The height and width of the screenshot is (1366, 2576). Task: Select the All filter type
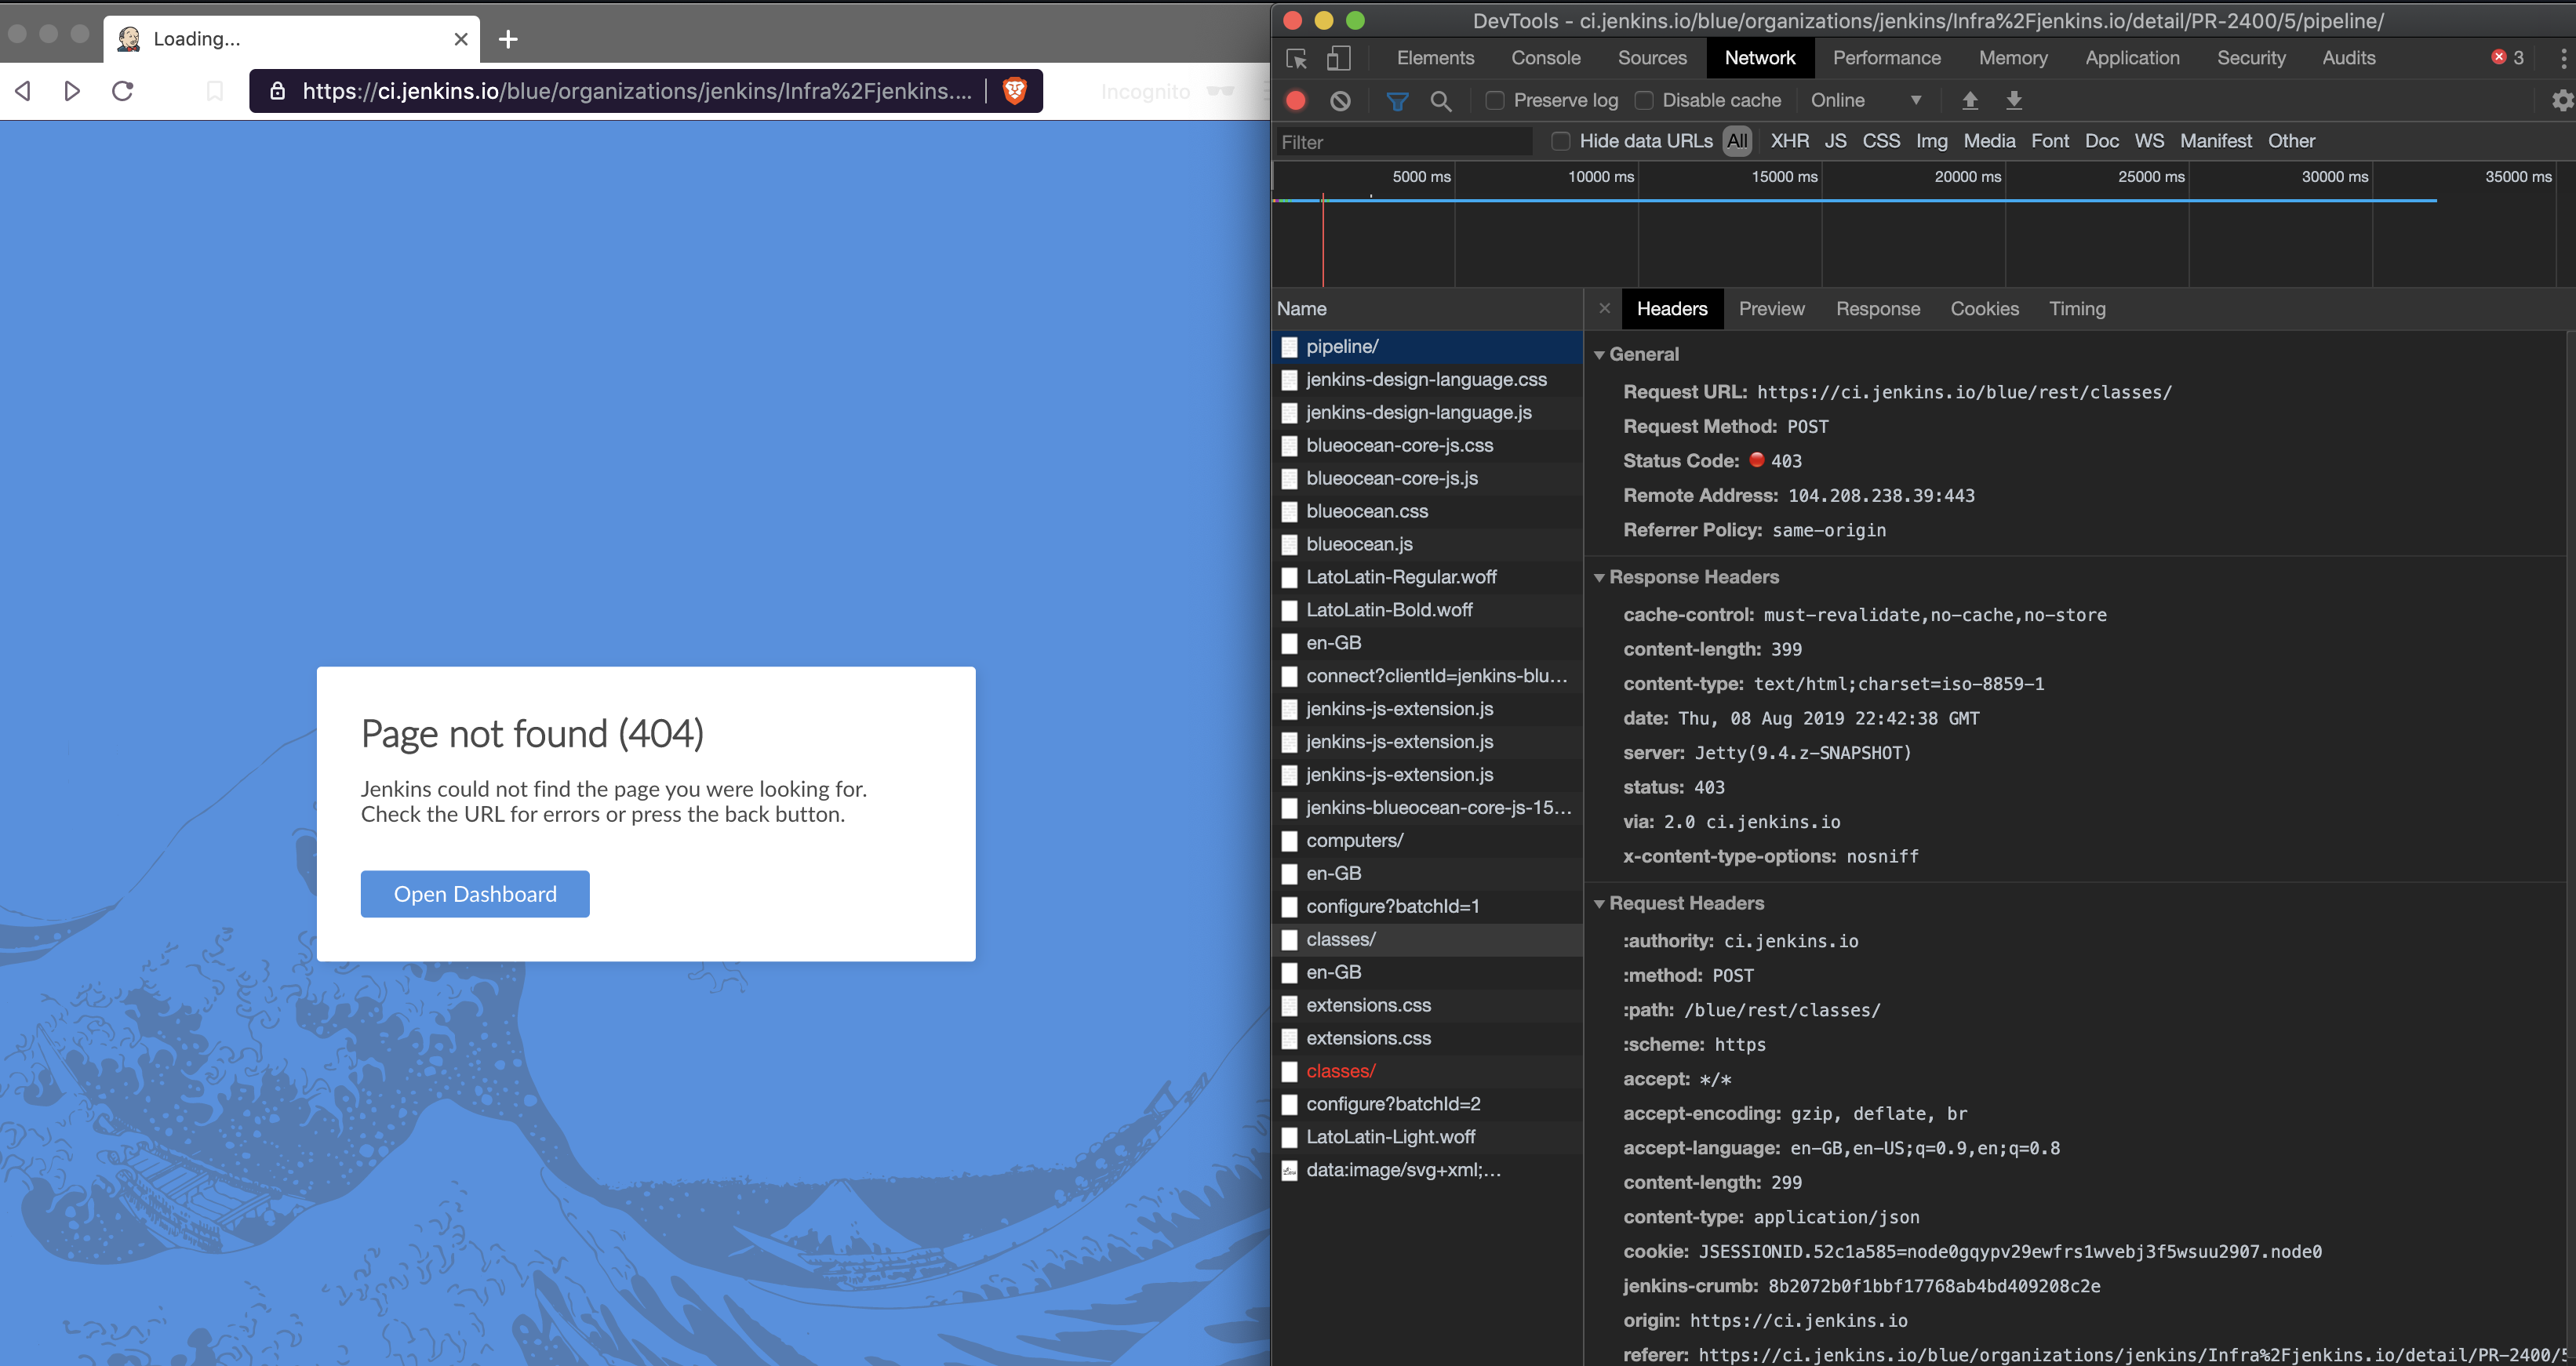pos(1738,141)
